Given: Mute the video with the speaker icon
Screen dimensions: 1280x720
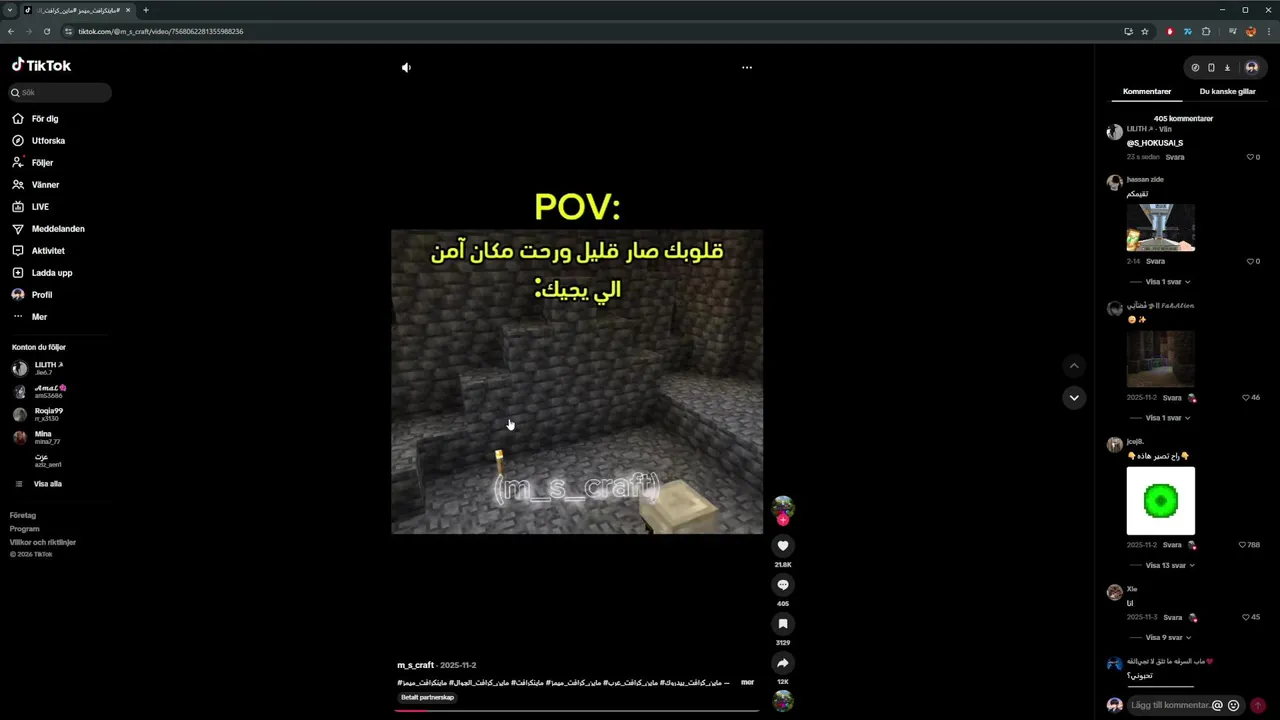Looking at the screenshot, I should tap(406, 68).
